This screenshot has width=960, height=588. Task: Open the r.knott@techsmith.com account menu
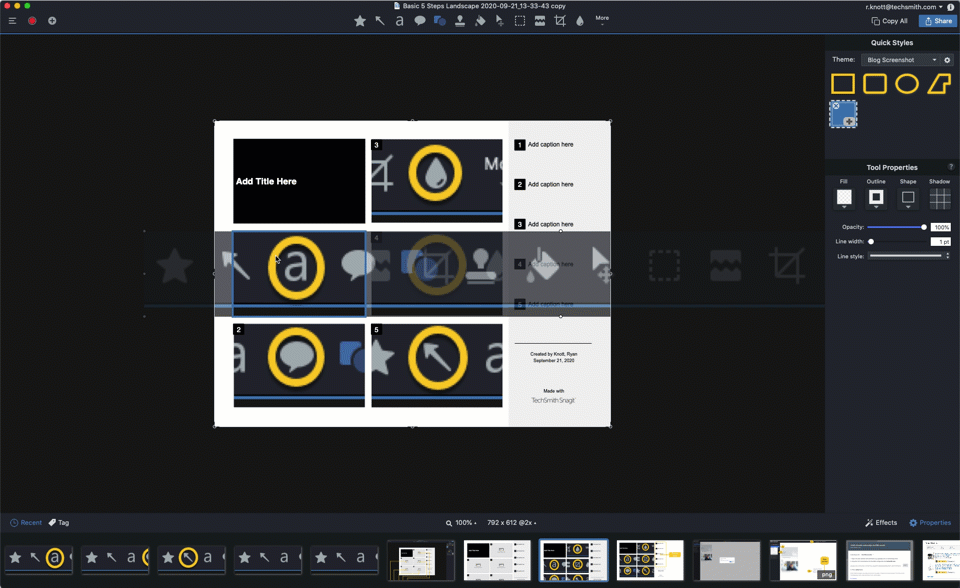[904, 7]
